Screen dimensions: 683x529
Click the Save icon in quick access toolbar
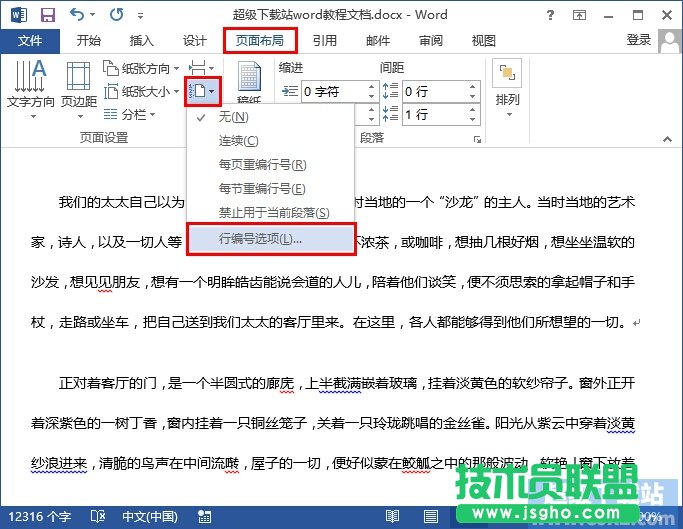click(x=46, y=15)
